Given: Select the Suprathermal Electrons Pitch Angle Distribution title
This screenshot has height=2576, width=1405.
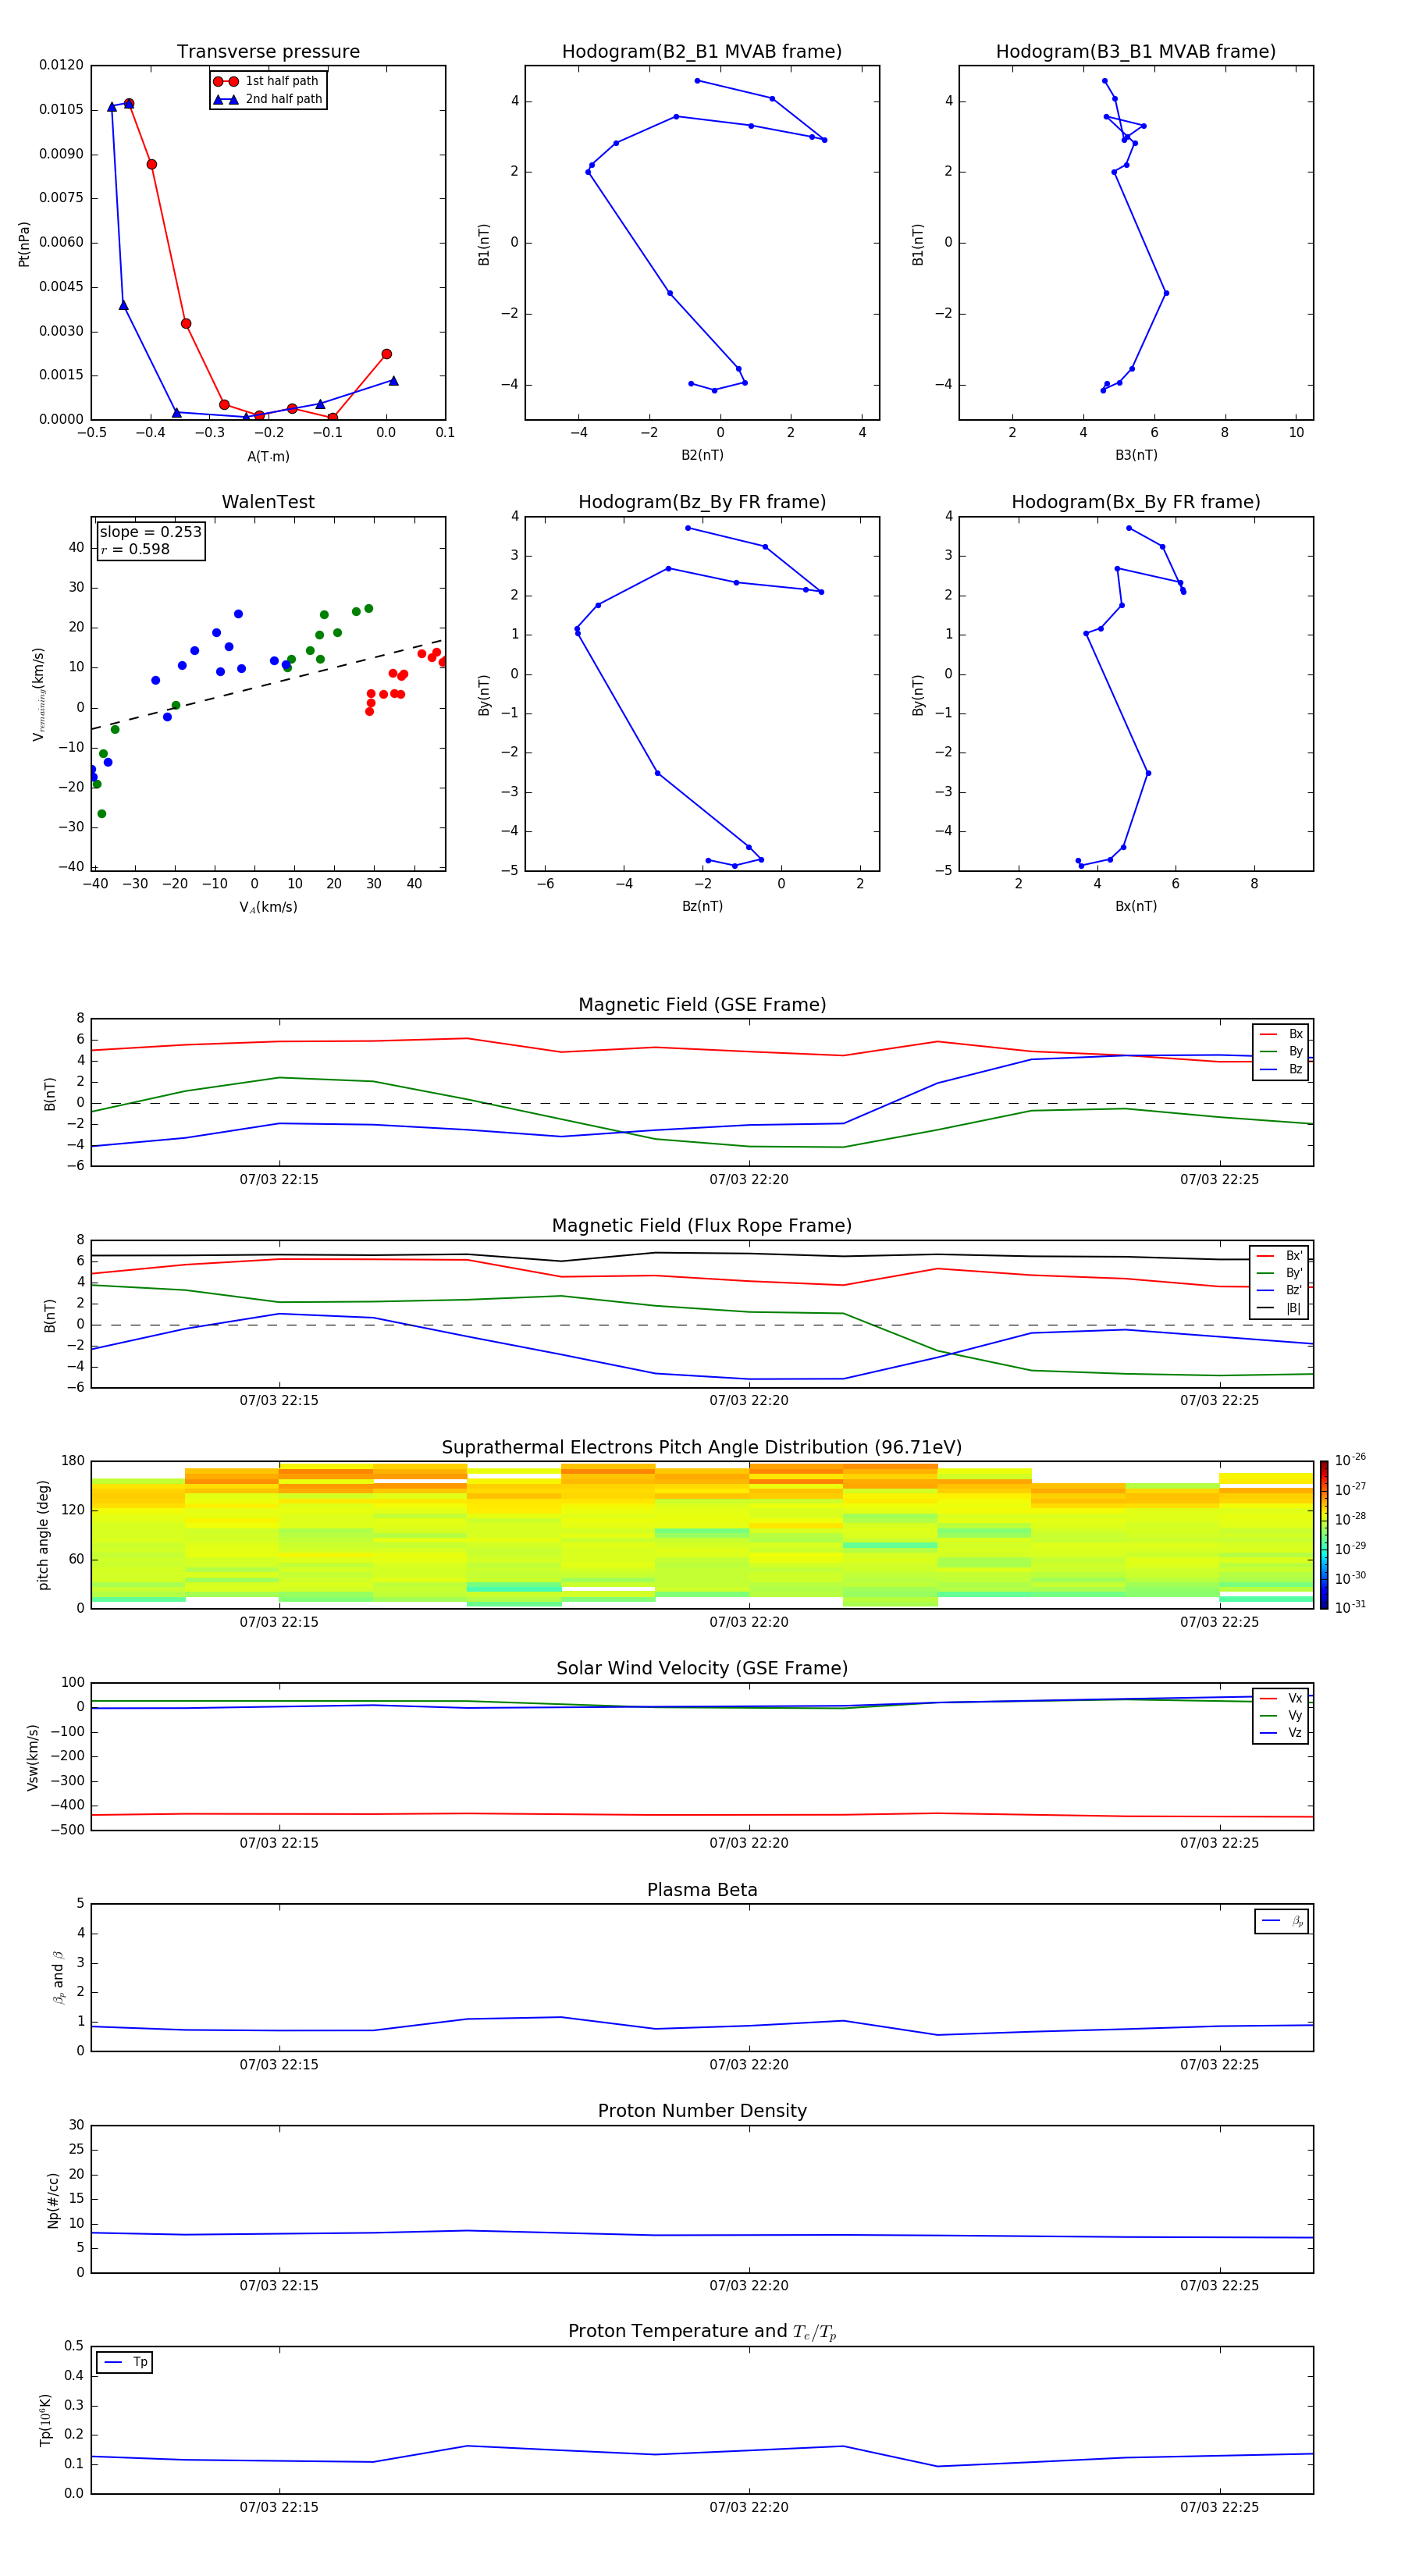Looking at the screenshot, I should click(x=702, y=1447).
